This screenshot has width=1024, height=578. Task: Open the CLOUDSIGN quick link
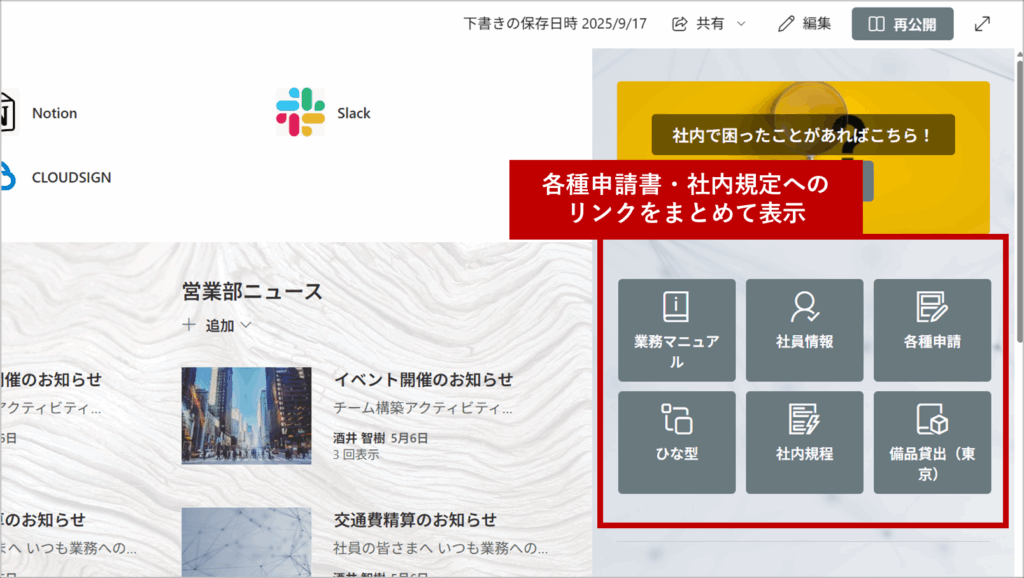click(x=71, y=178)
